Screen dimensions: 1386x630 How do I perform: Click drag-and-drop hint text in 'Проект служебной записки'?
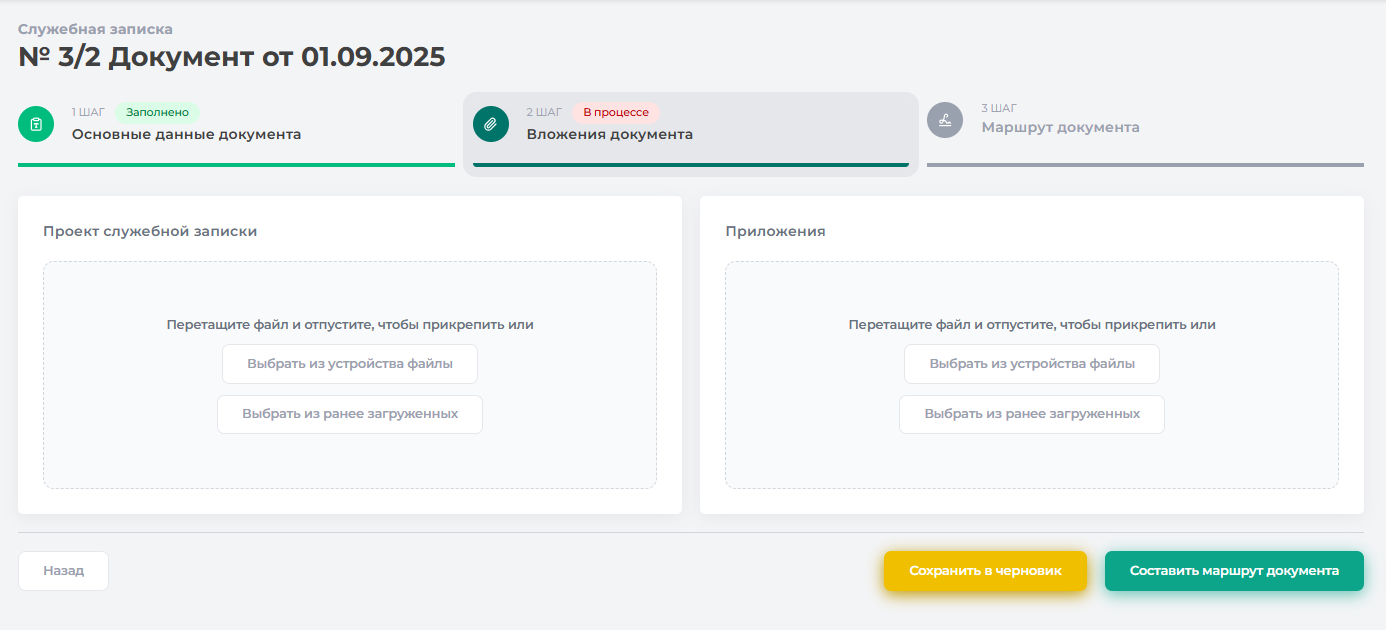(x=350, y=325)
